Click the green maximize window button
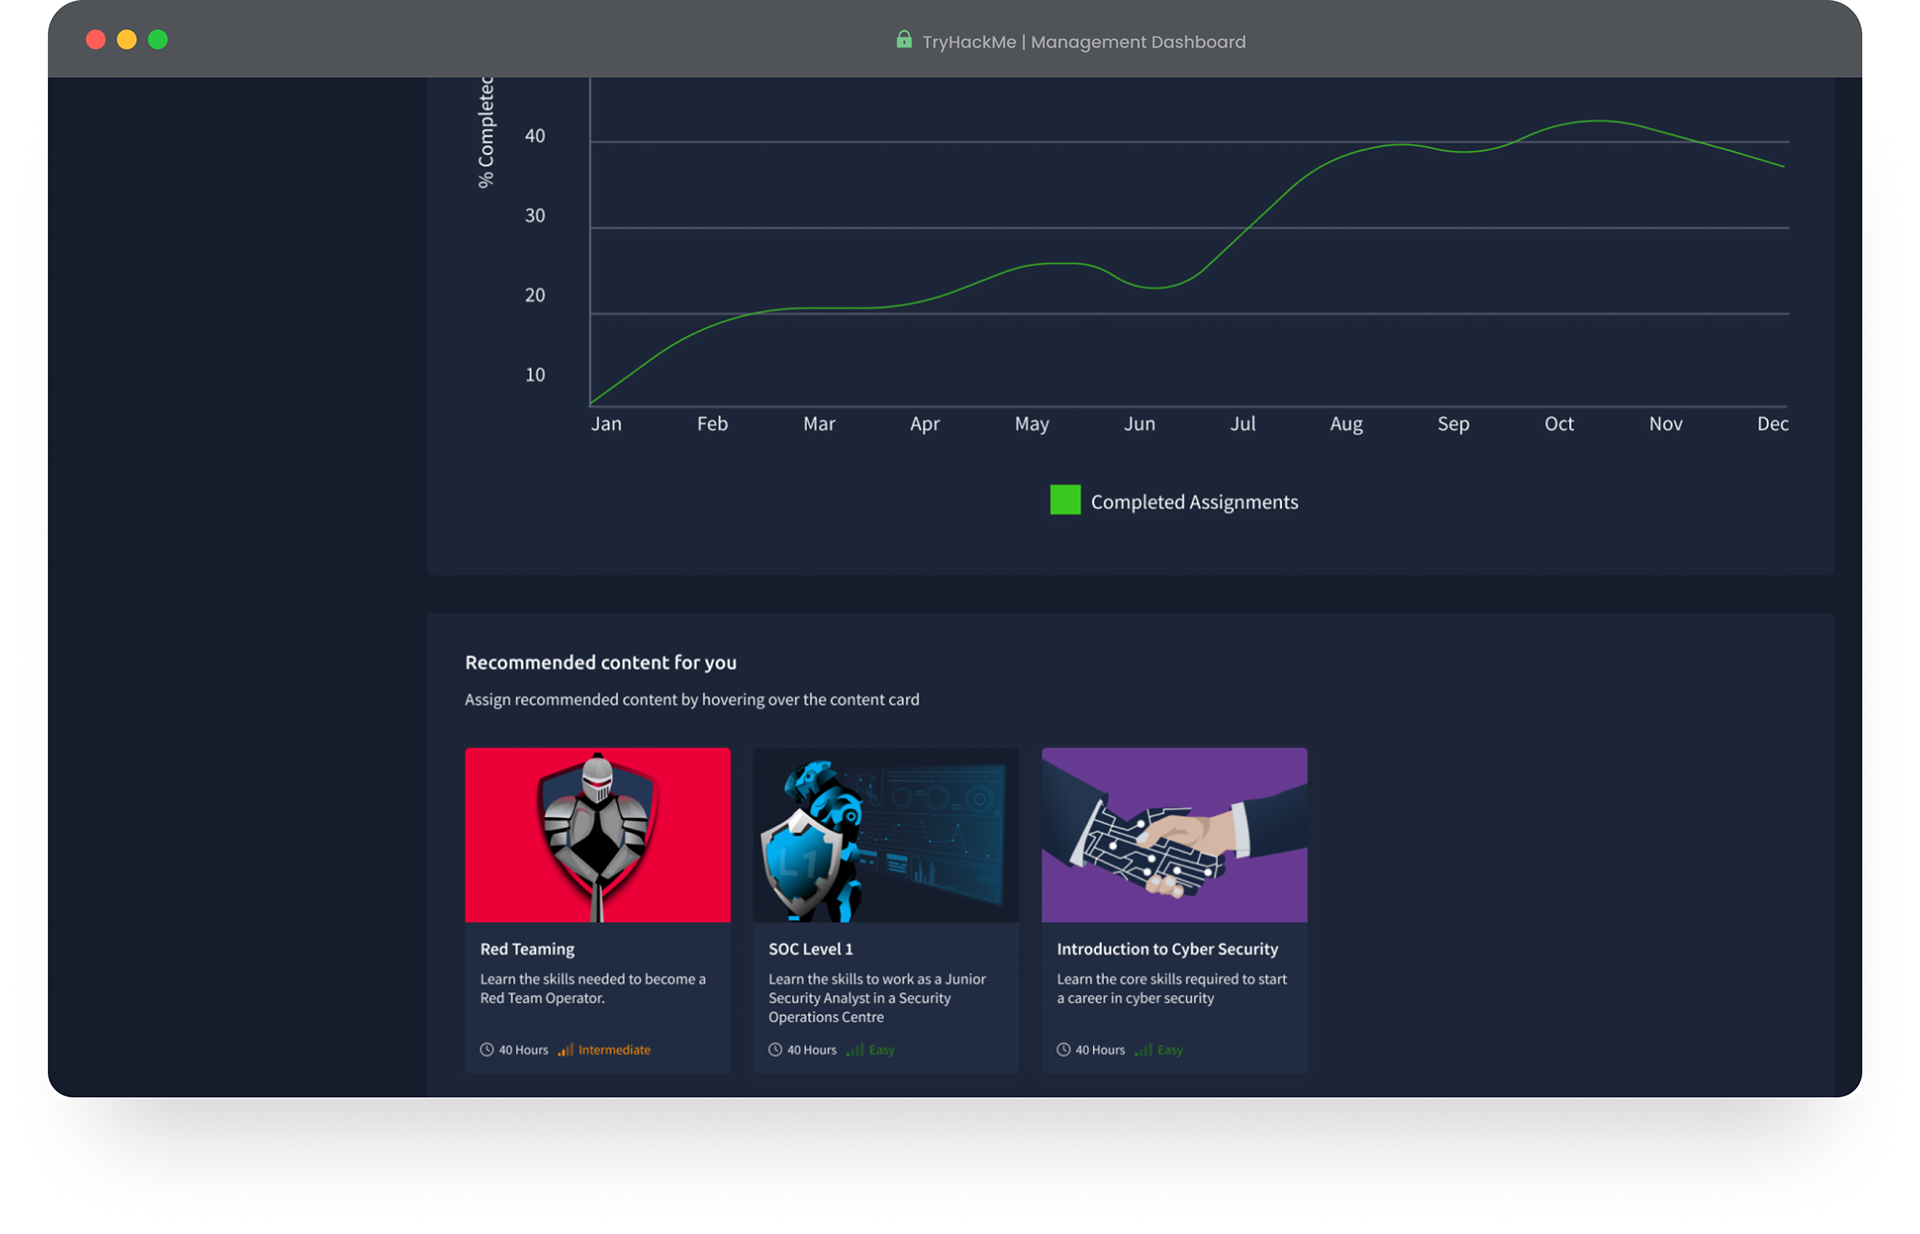The image size is (1920, 1234). [158, 40]
